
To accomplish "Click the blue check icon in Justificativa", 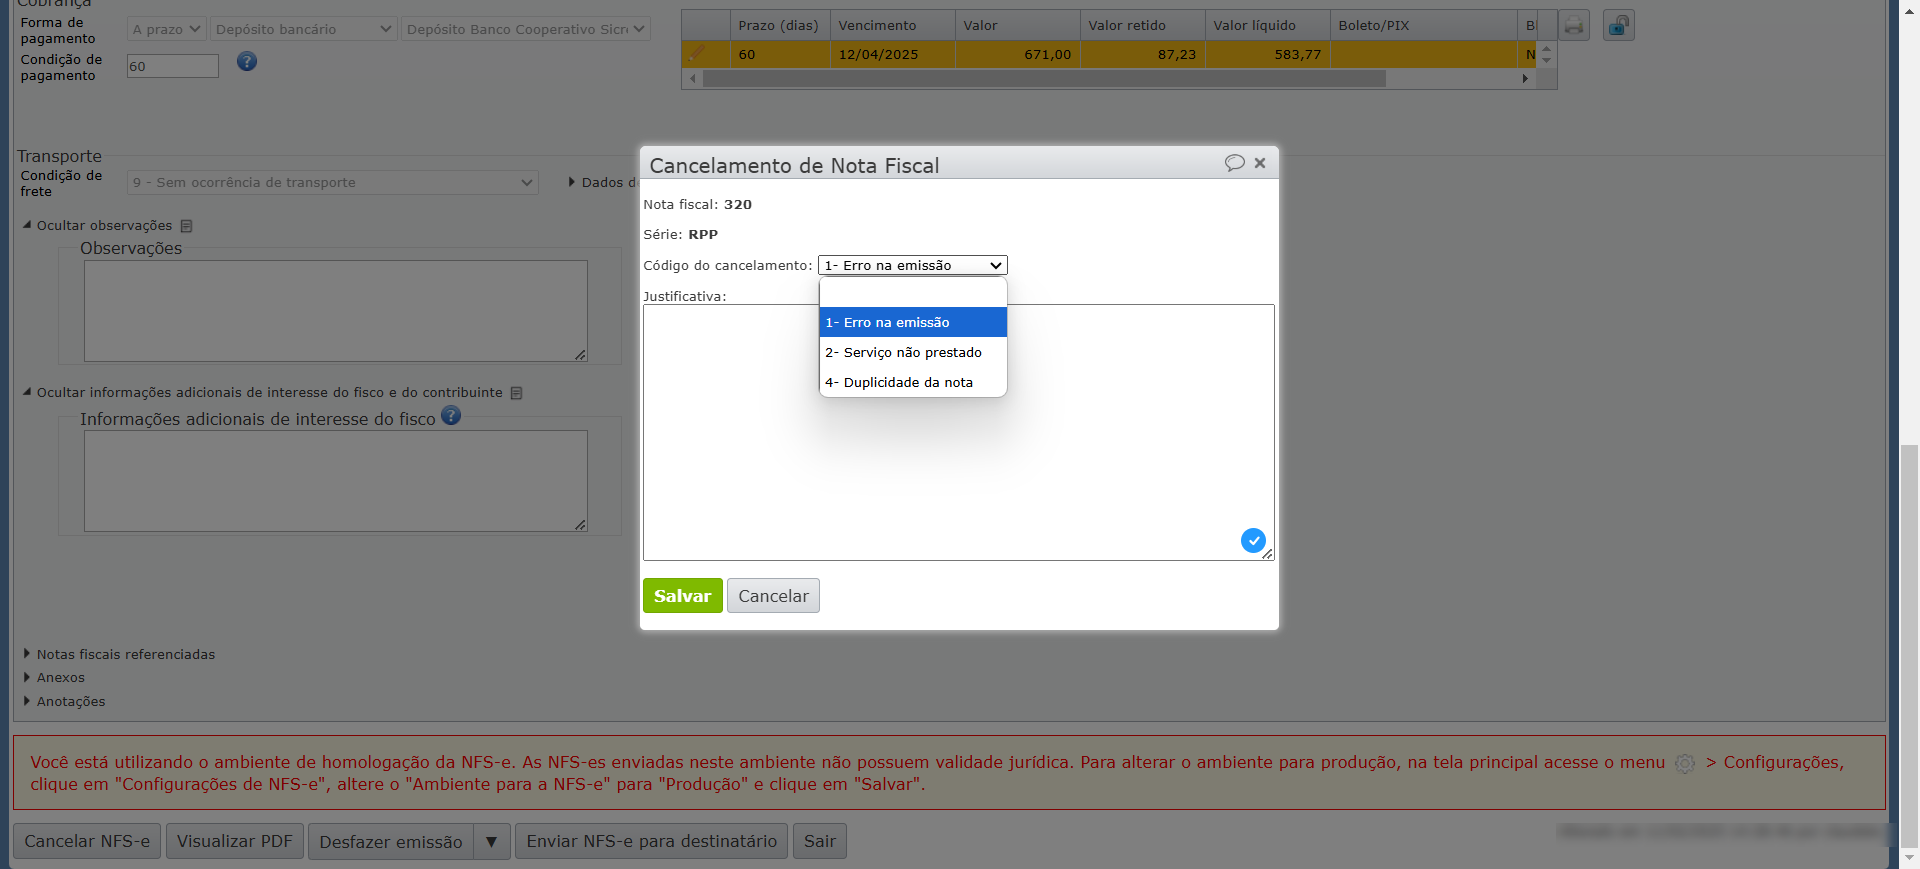I will [x=1253, y=540].
